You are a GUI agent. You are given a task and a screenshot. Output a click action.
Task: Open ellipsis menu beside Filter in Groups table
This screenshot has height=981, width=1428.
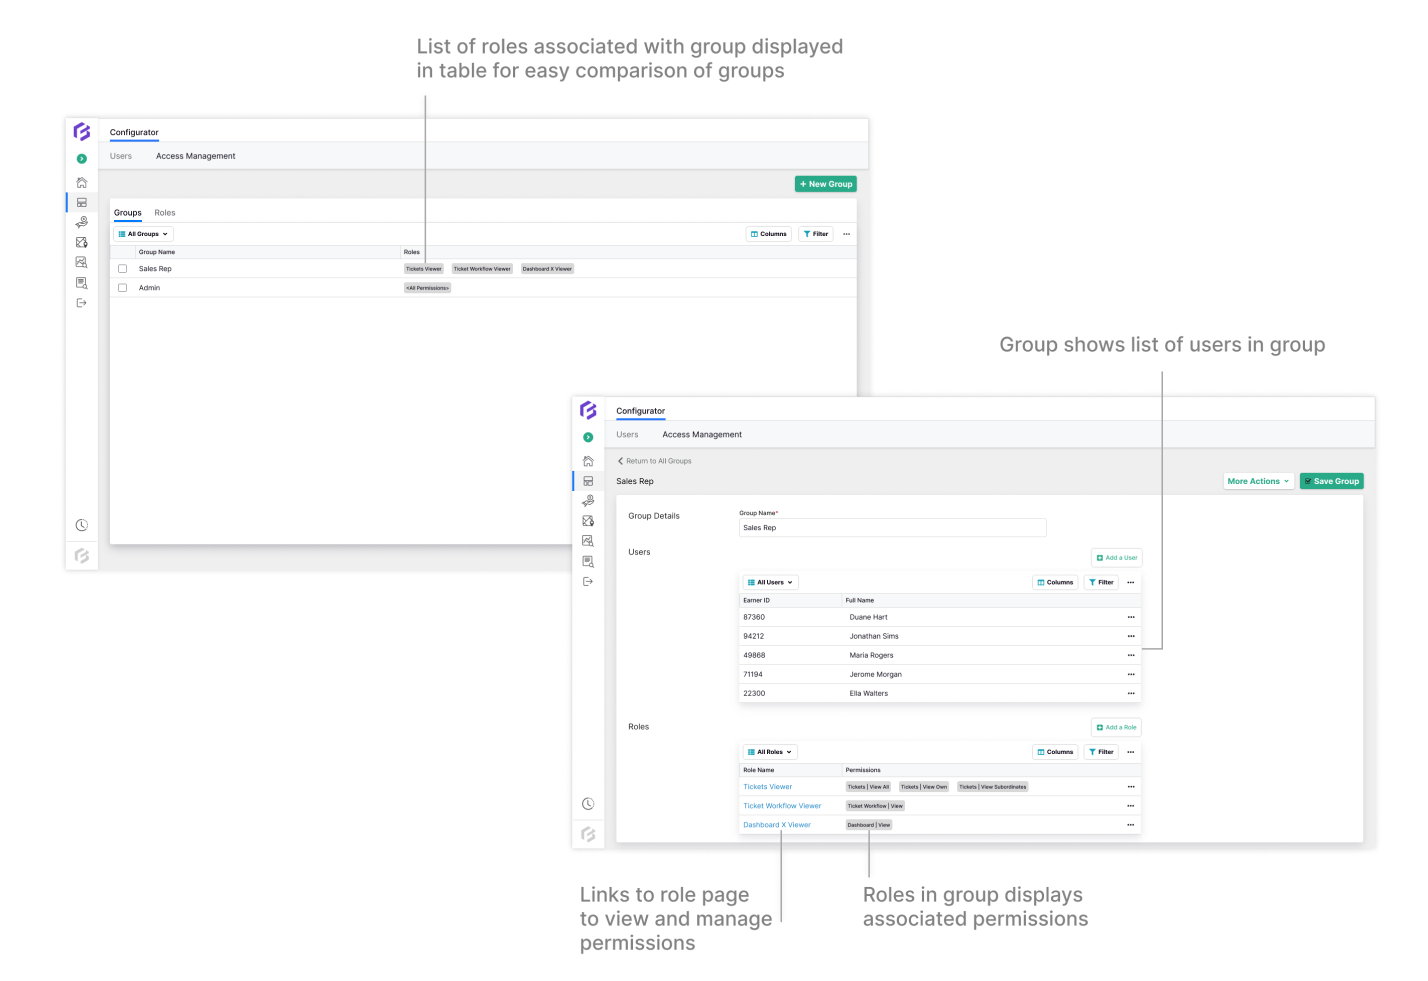846,234
